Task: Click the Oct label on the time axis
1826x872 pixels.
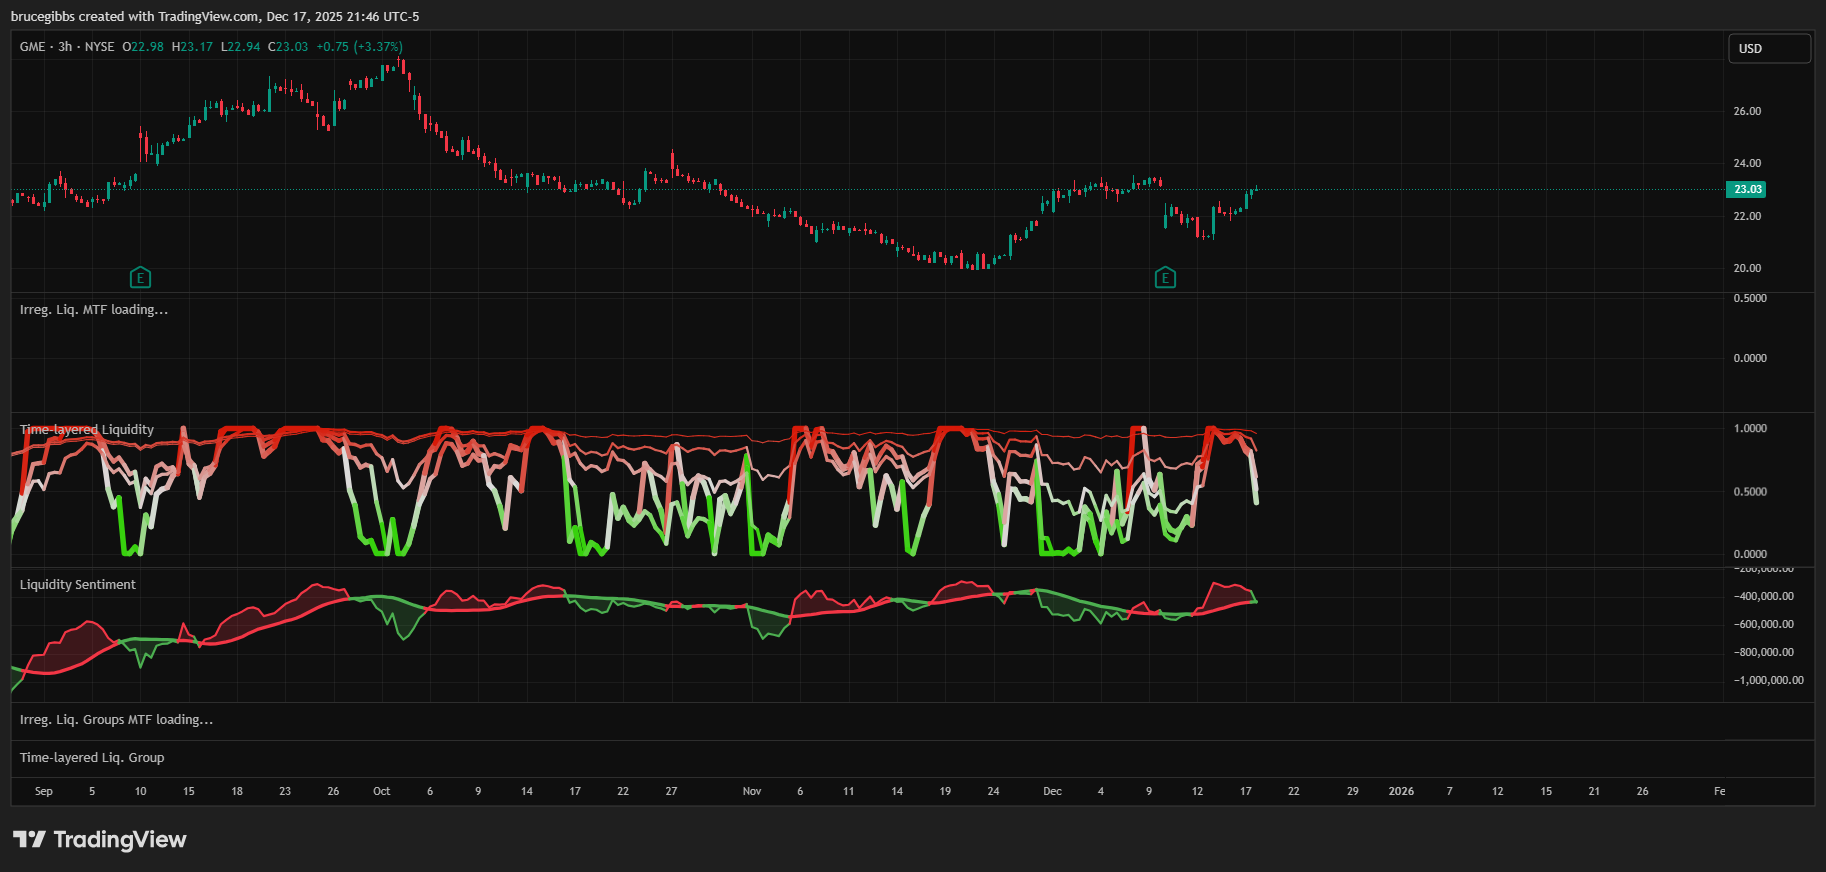Action: pos(382,791)
